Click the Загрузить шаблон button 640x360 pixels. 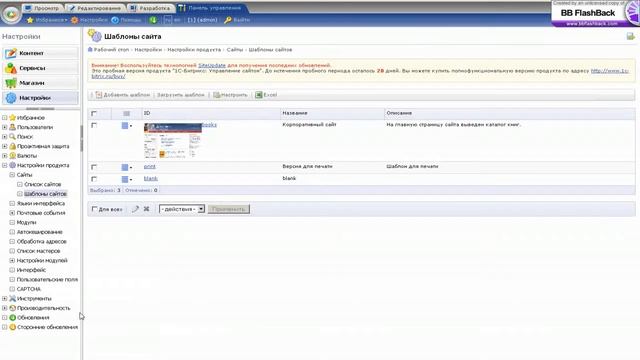[x=180, y=95]
